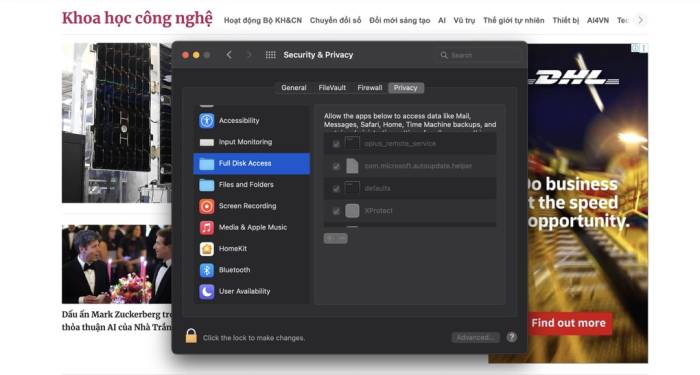Screen dimensions: 700x375
Task: Open the Zuckerberg dinner photo thumbnail
Action: [x=117, y=264]
